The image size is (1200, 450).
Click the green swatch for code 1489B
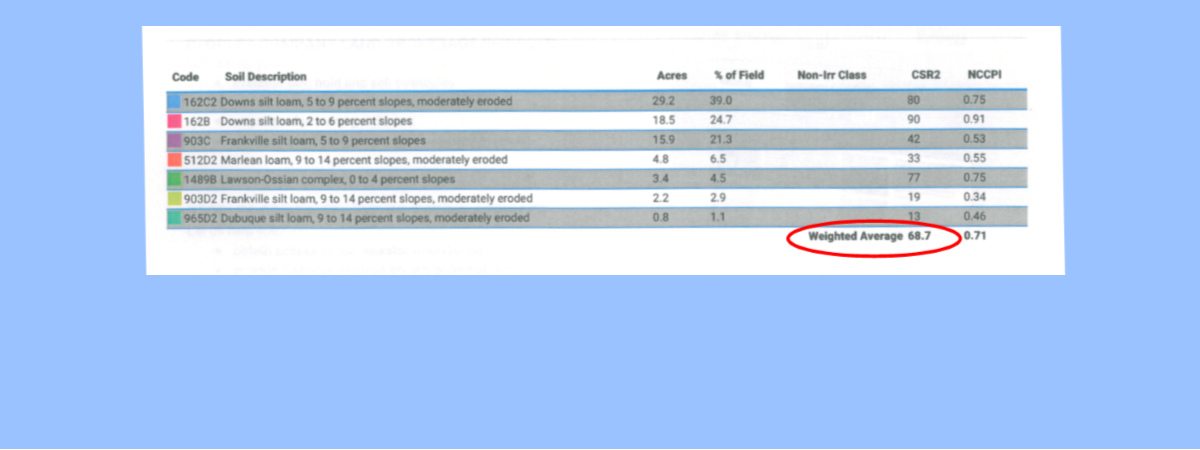pyautogui.click(x=174, y=179)
